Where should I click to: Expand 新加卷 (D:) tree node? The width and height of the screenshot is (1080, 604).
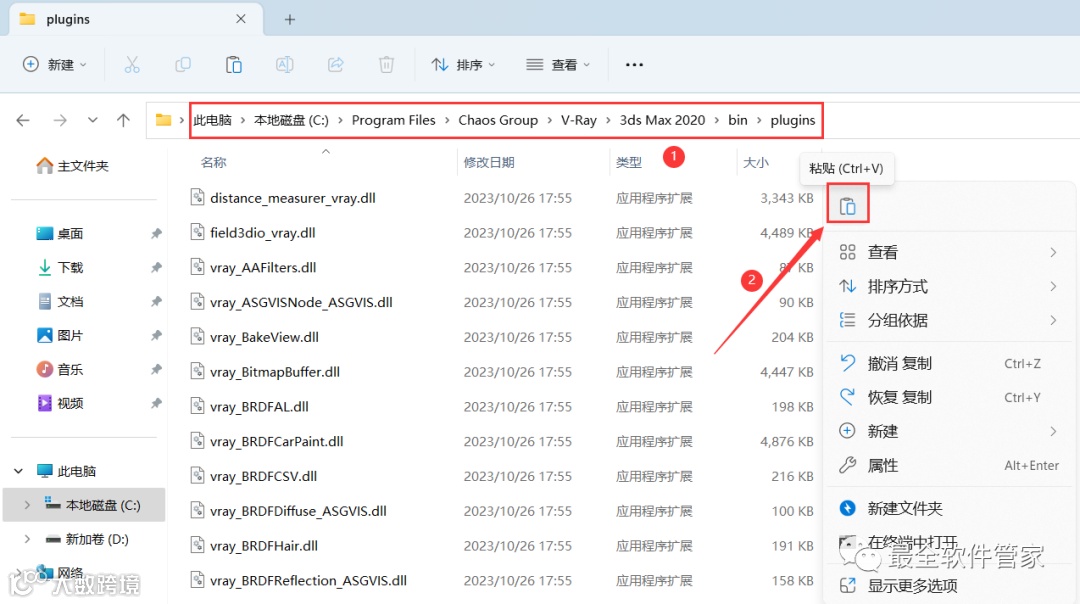27,539
